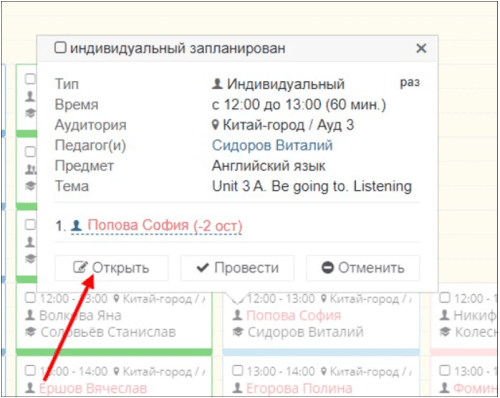The width and height of the screenshot is (500, 398).
Task: Mark lesson conducted with Провести button
Action: 237,268
